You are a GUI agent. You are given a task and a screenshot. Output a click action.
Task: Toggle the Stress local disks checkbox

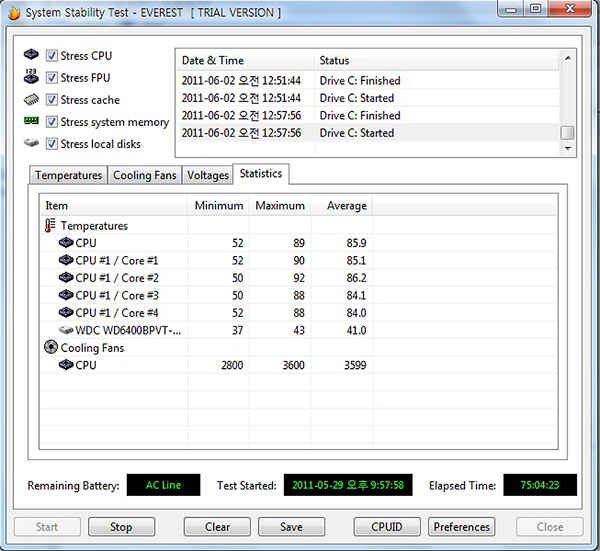[52, 144]
